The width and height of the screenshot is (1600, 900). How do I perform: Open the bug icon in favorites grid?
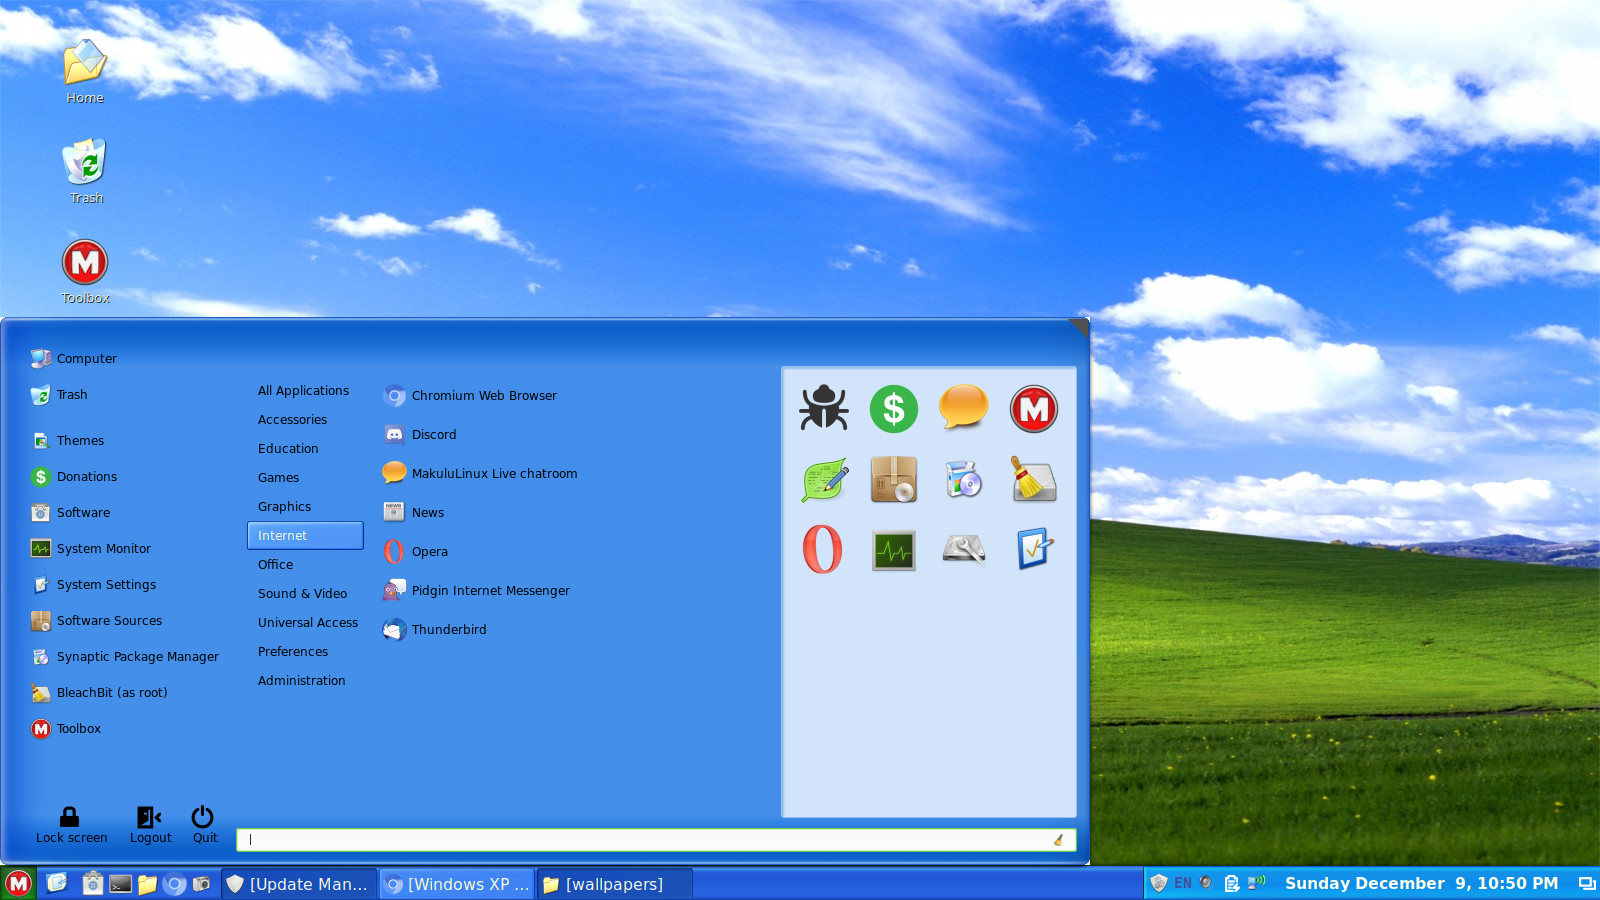click(824, 409)
